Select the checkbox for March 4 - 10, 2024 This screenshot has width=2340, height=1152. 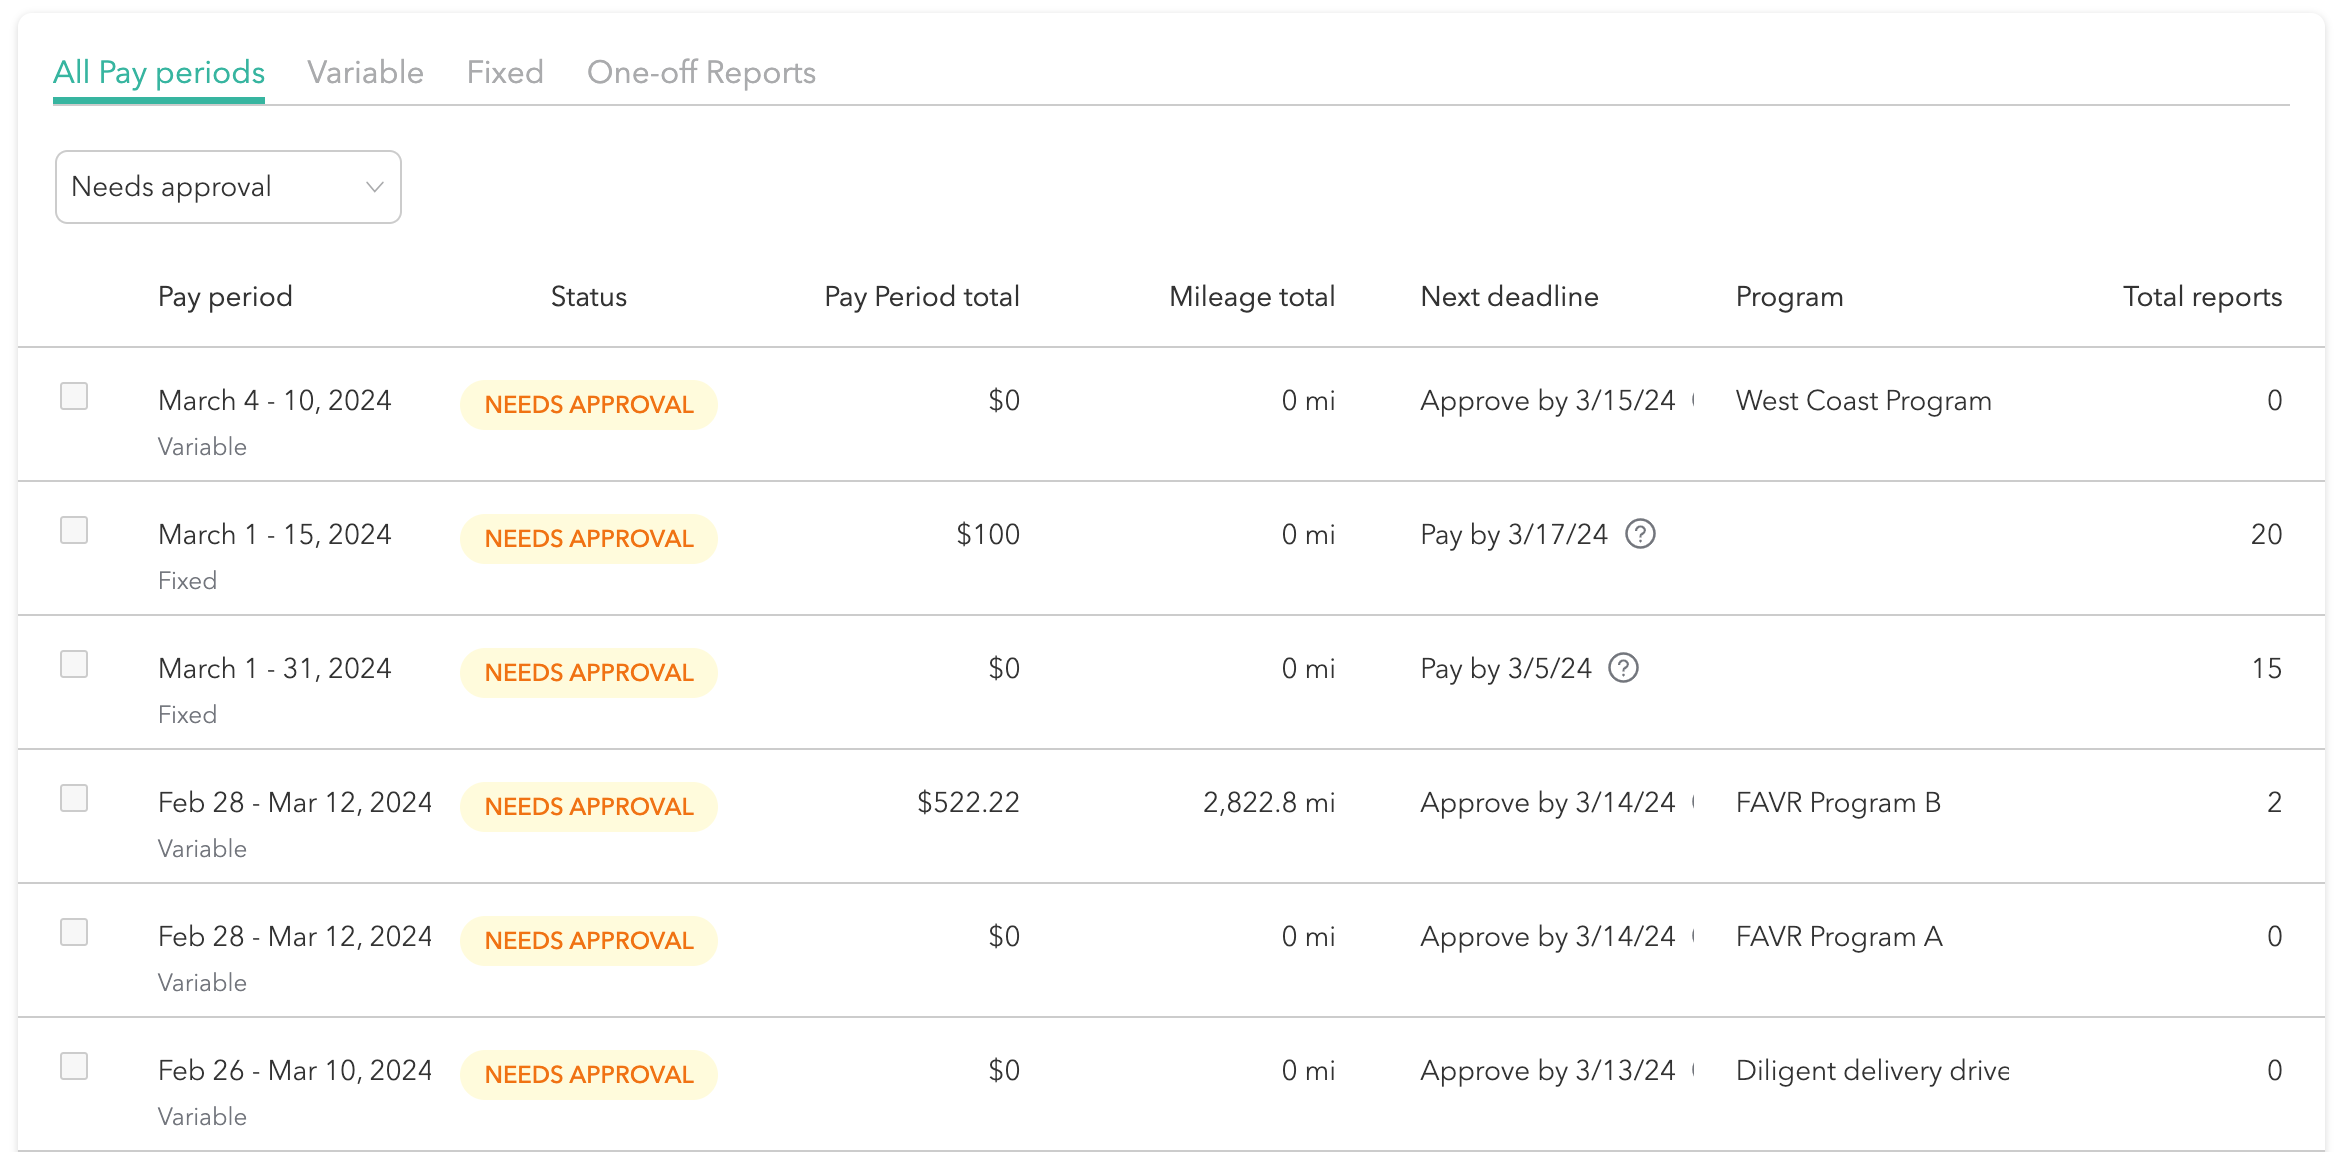(74, 396)
